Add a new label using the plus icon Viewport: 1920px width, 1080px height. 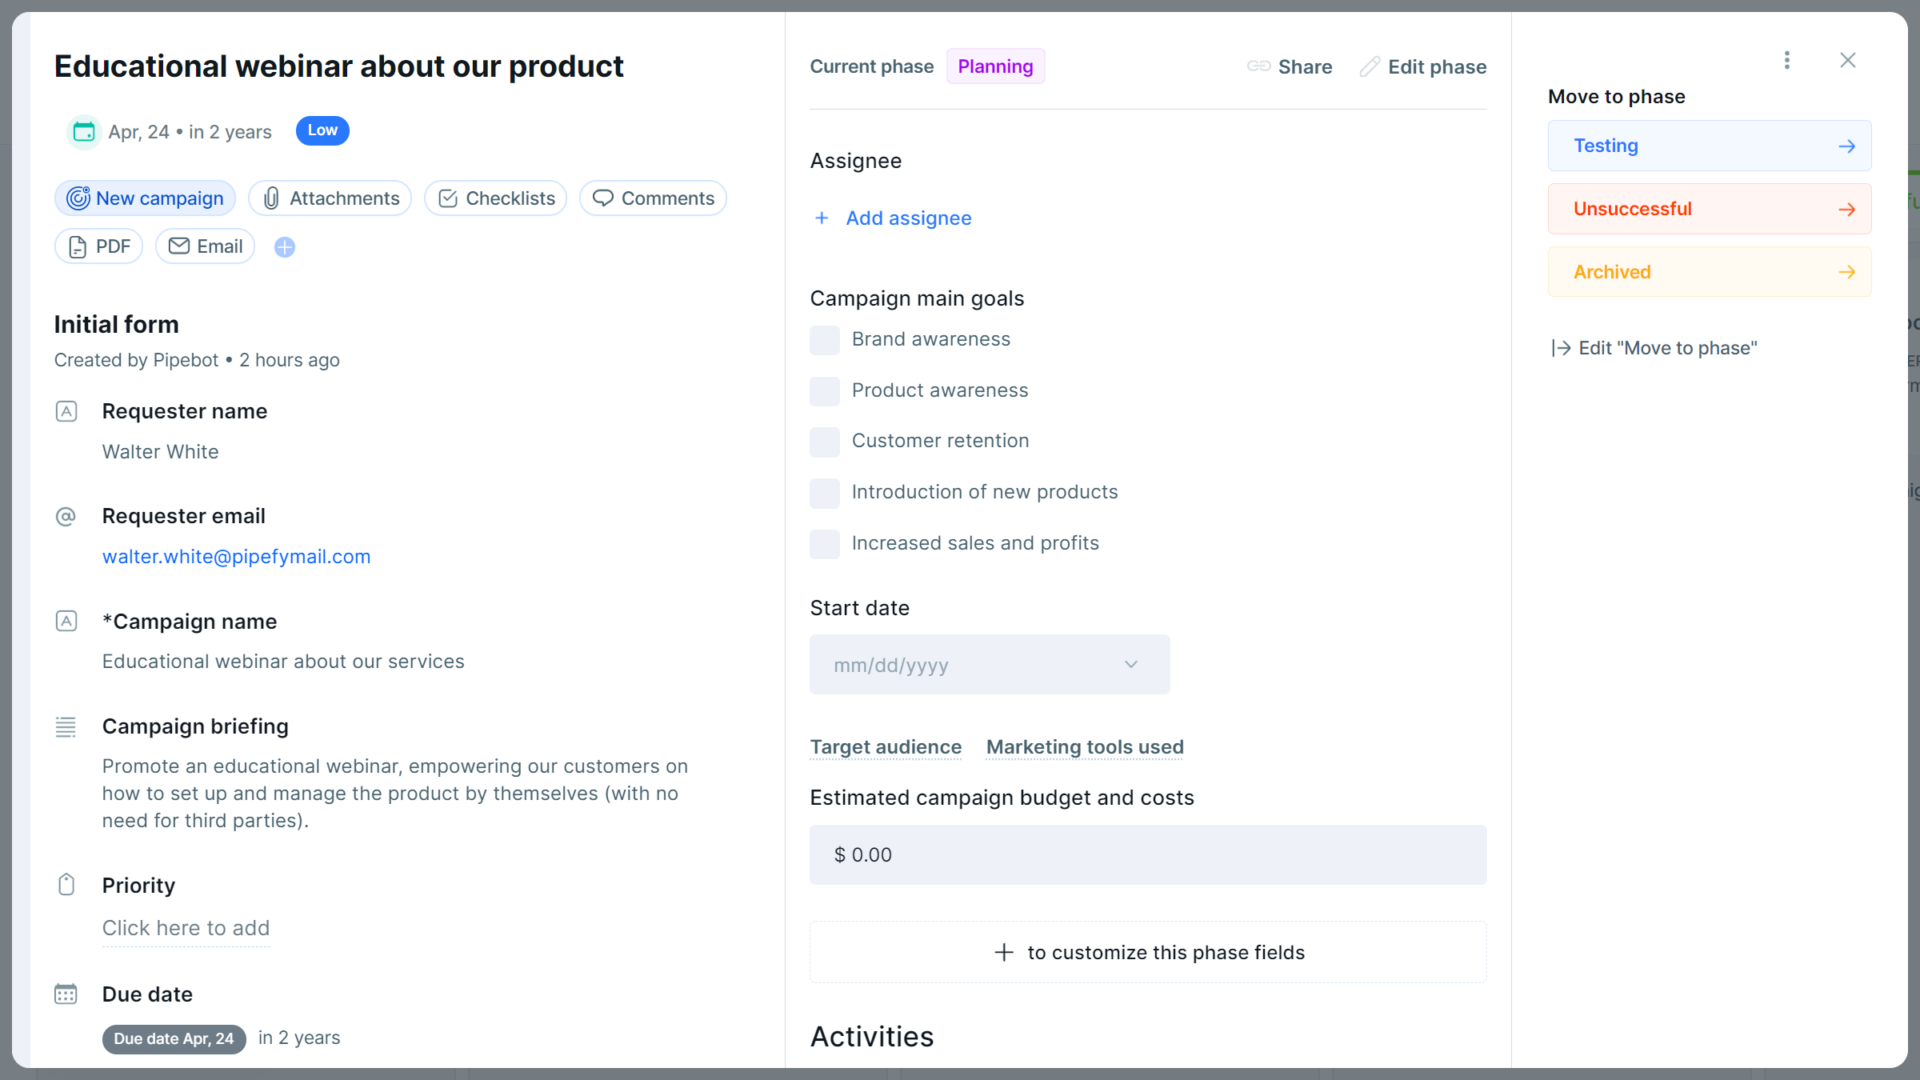click(x=284, y=247)
